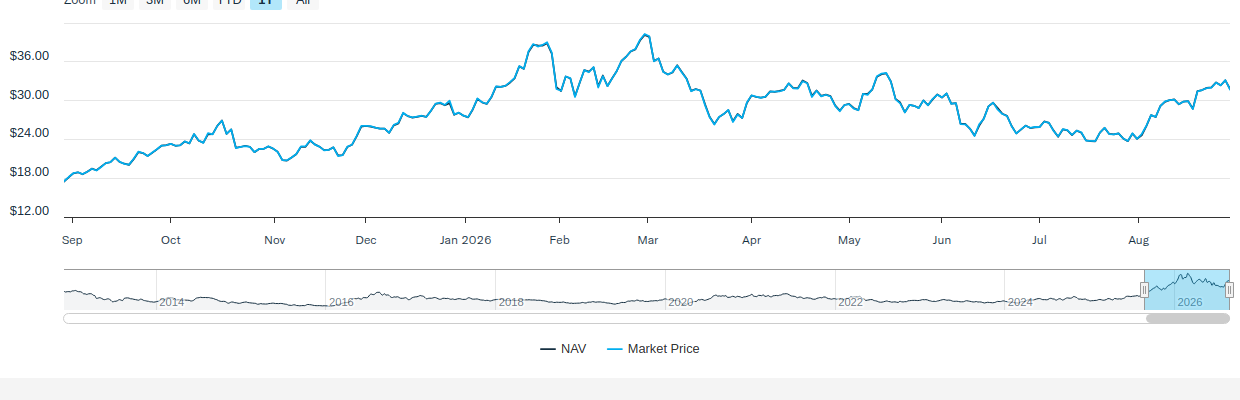Click the $24.00 y-axis label

point(29,133)
